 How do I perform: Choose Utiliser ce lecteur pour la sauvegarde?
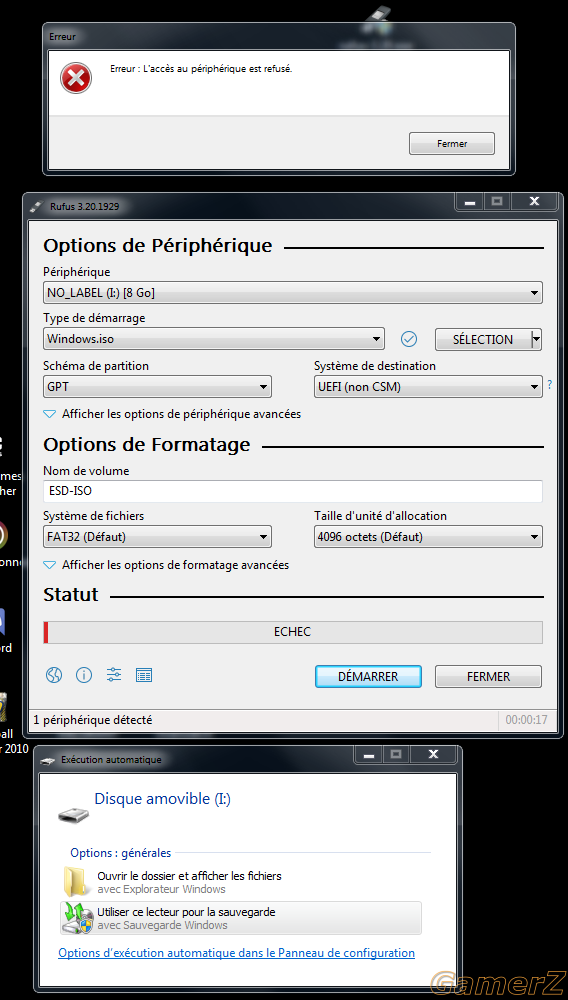(241, 918)
